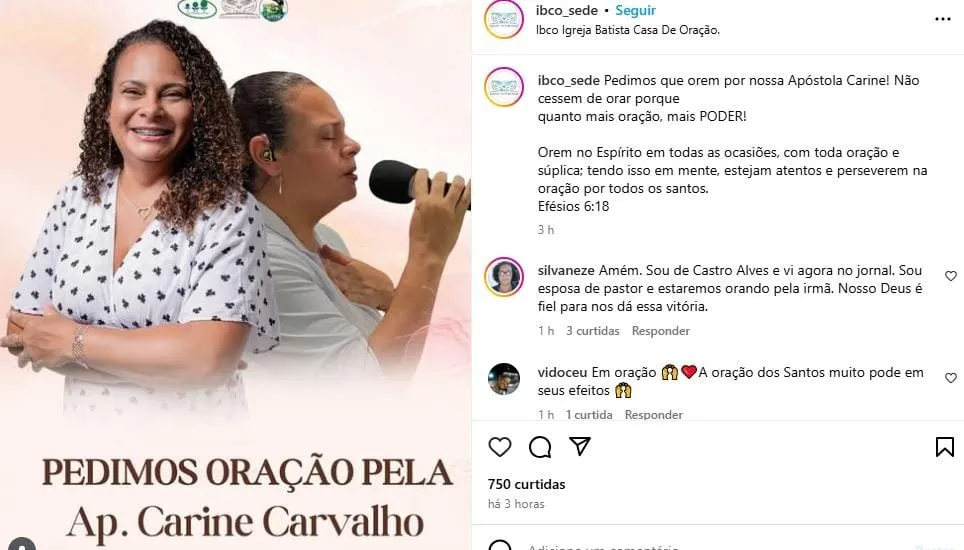
Task: Open the silvaneze username link
Action: (x=566, y=270)
